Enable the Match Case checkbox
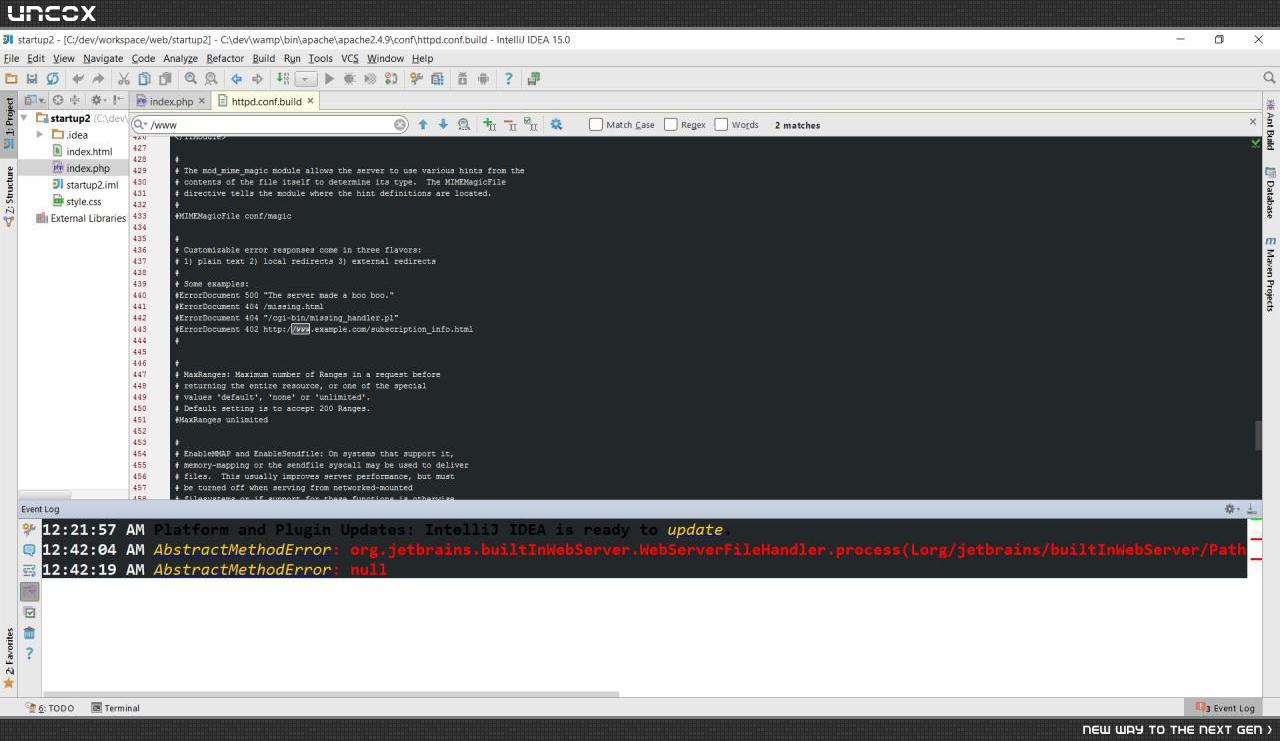 tap(596, 125)
